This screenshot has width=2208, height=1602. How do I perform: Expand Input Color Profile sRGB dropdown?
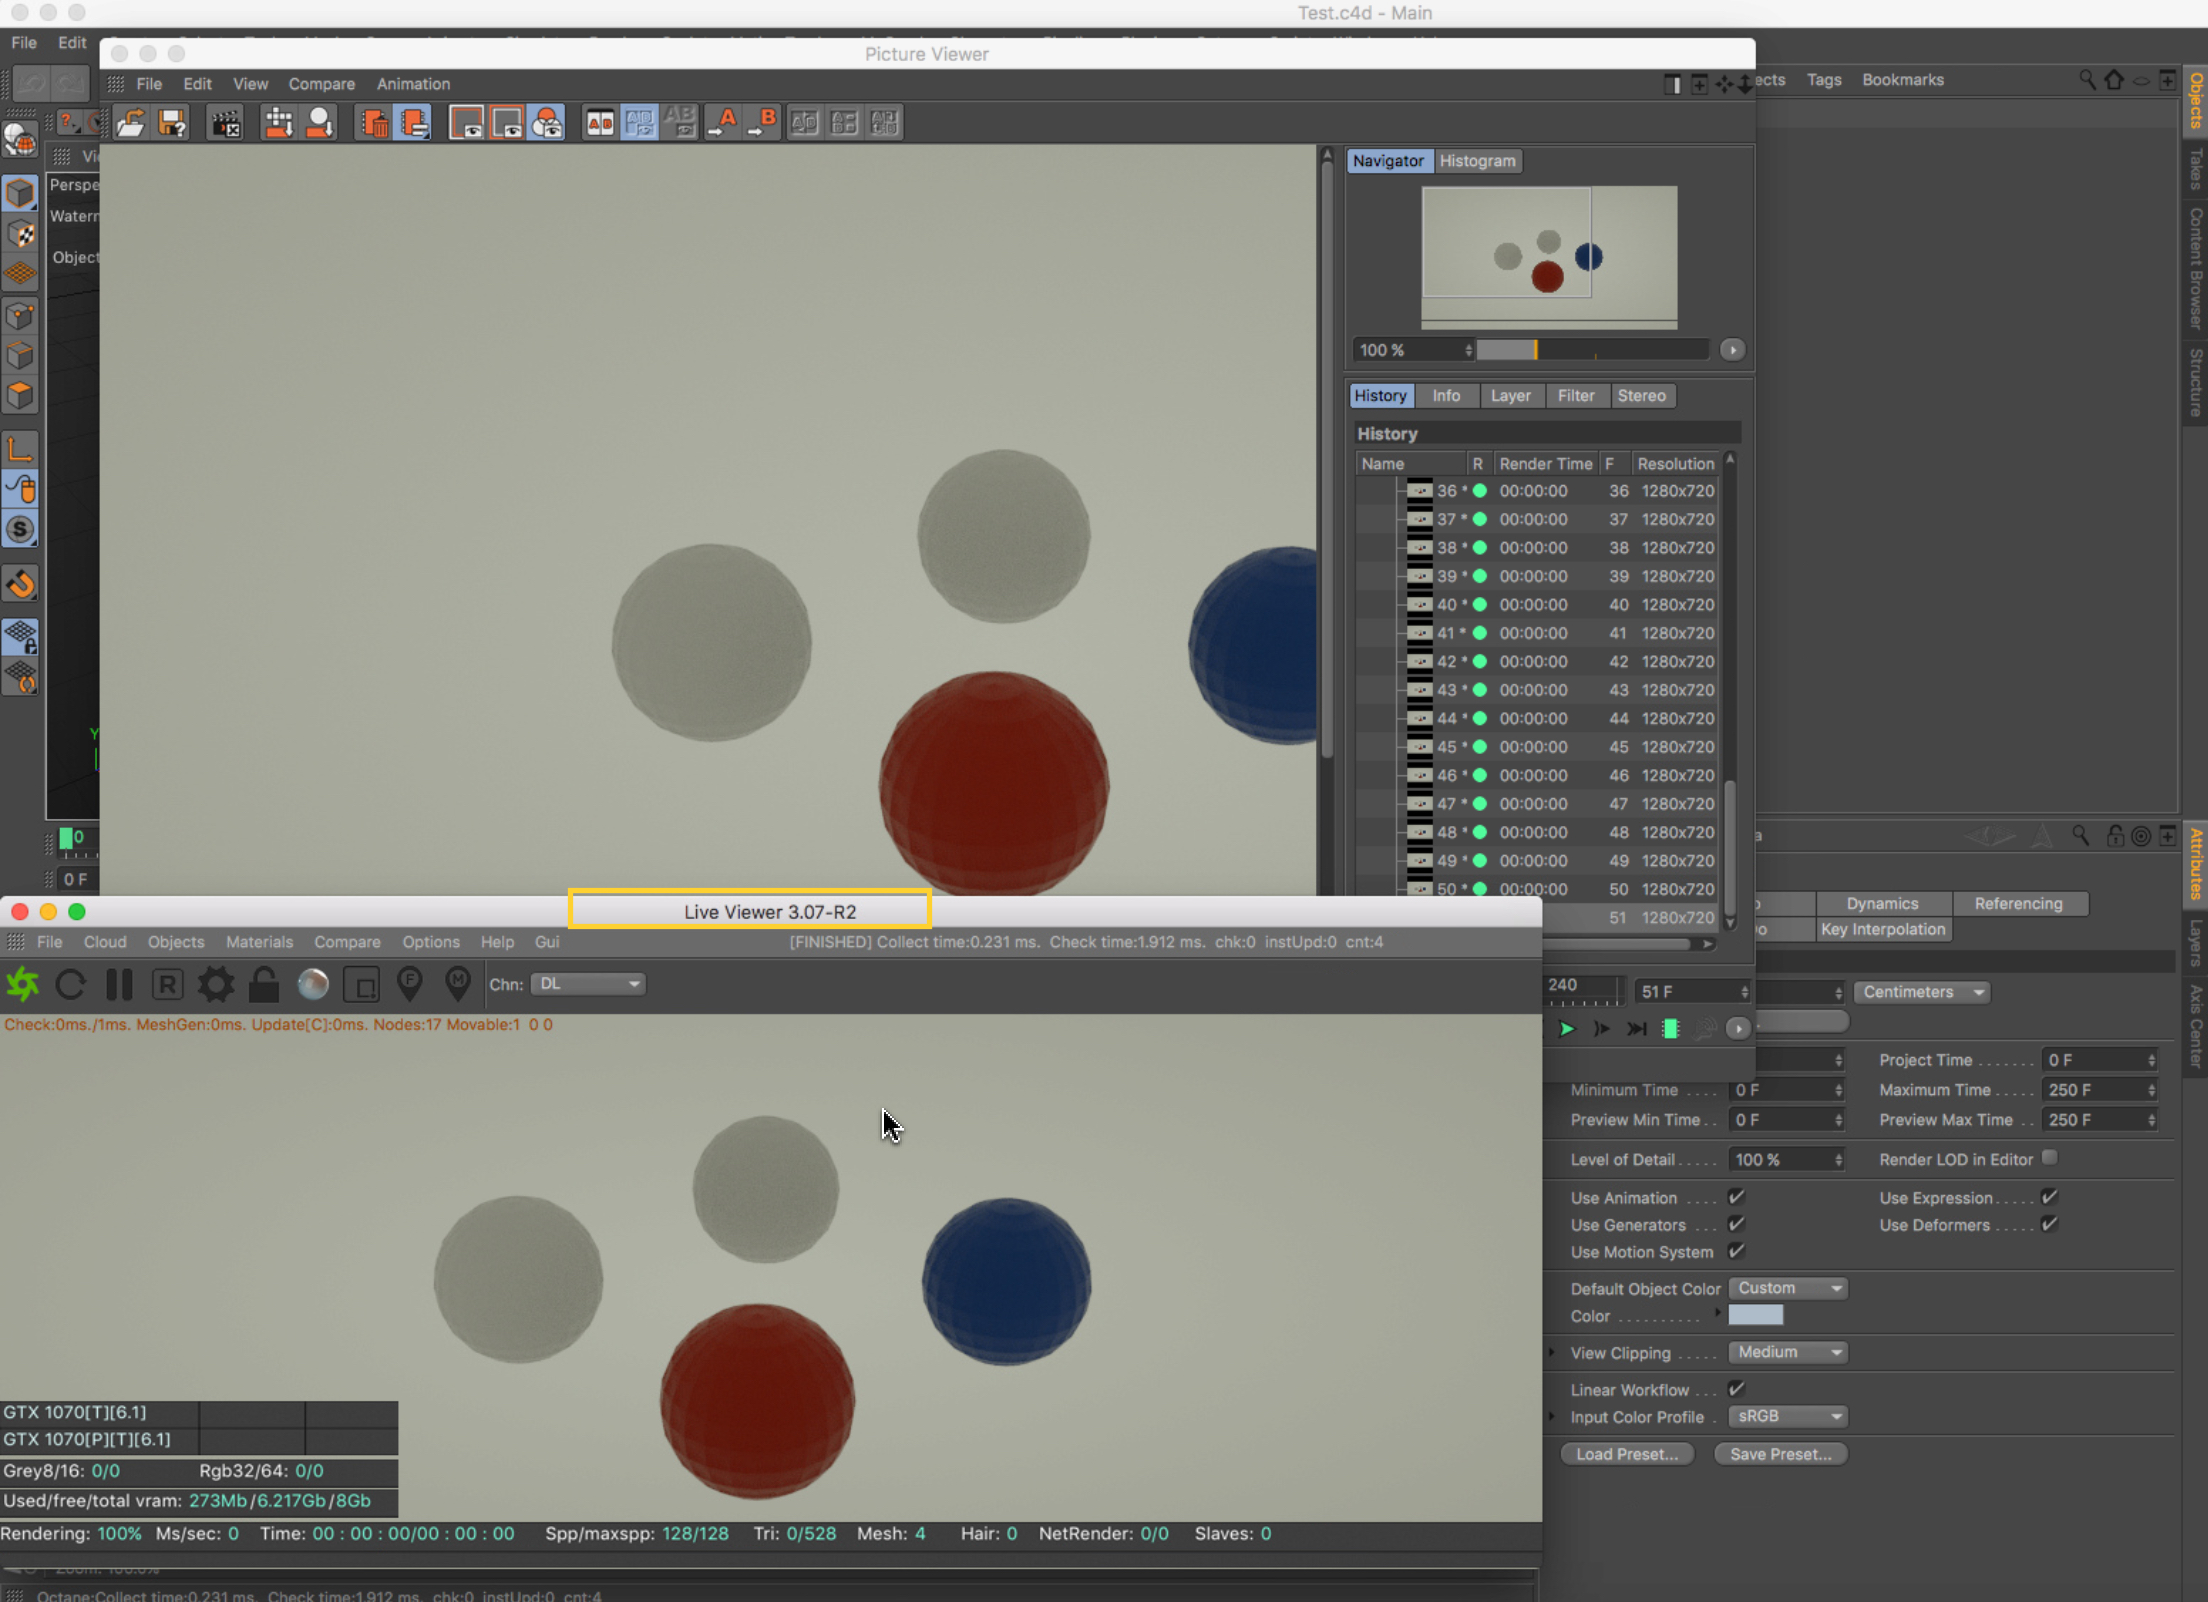coord(1787,1416)
